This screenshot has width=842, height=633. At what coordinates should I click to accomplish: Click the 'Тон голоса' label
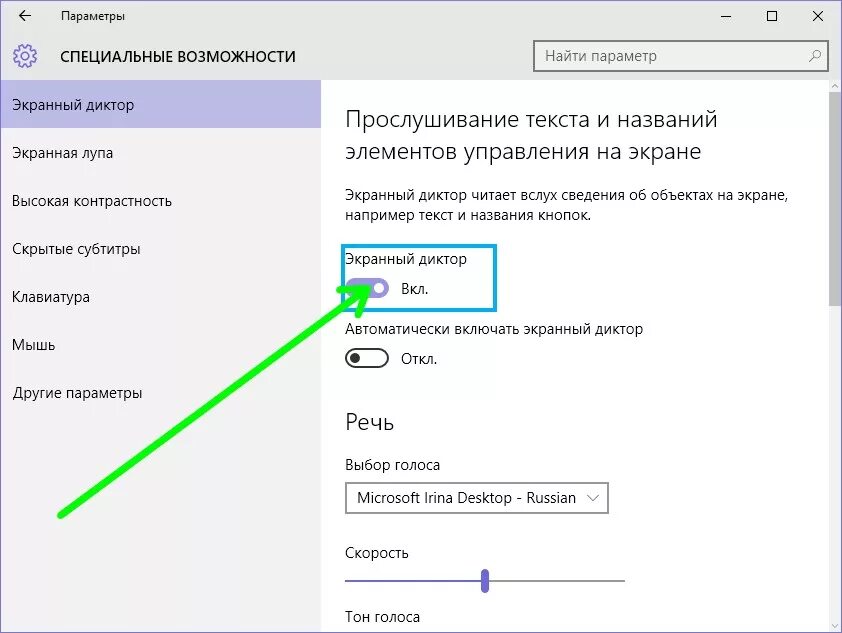[x=382, y=617]
